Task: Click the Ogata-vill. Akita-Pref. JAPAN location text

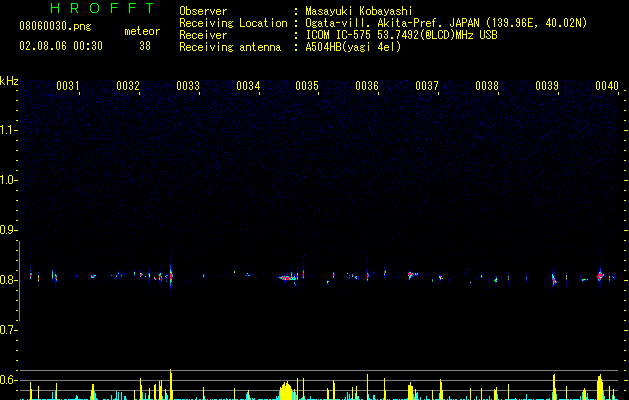Action: (446, 23)
